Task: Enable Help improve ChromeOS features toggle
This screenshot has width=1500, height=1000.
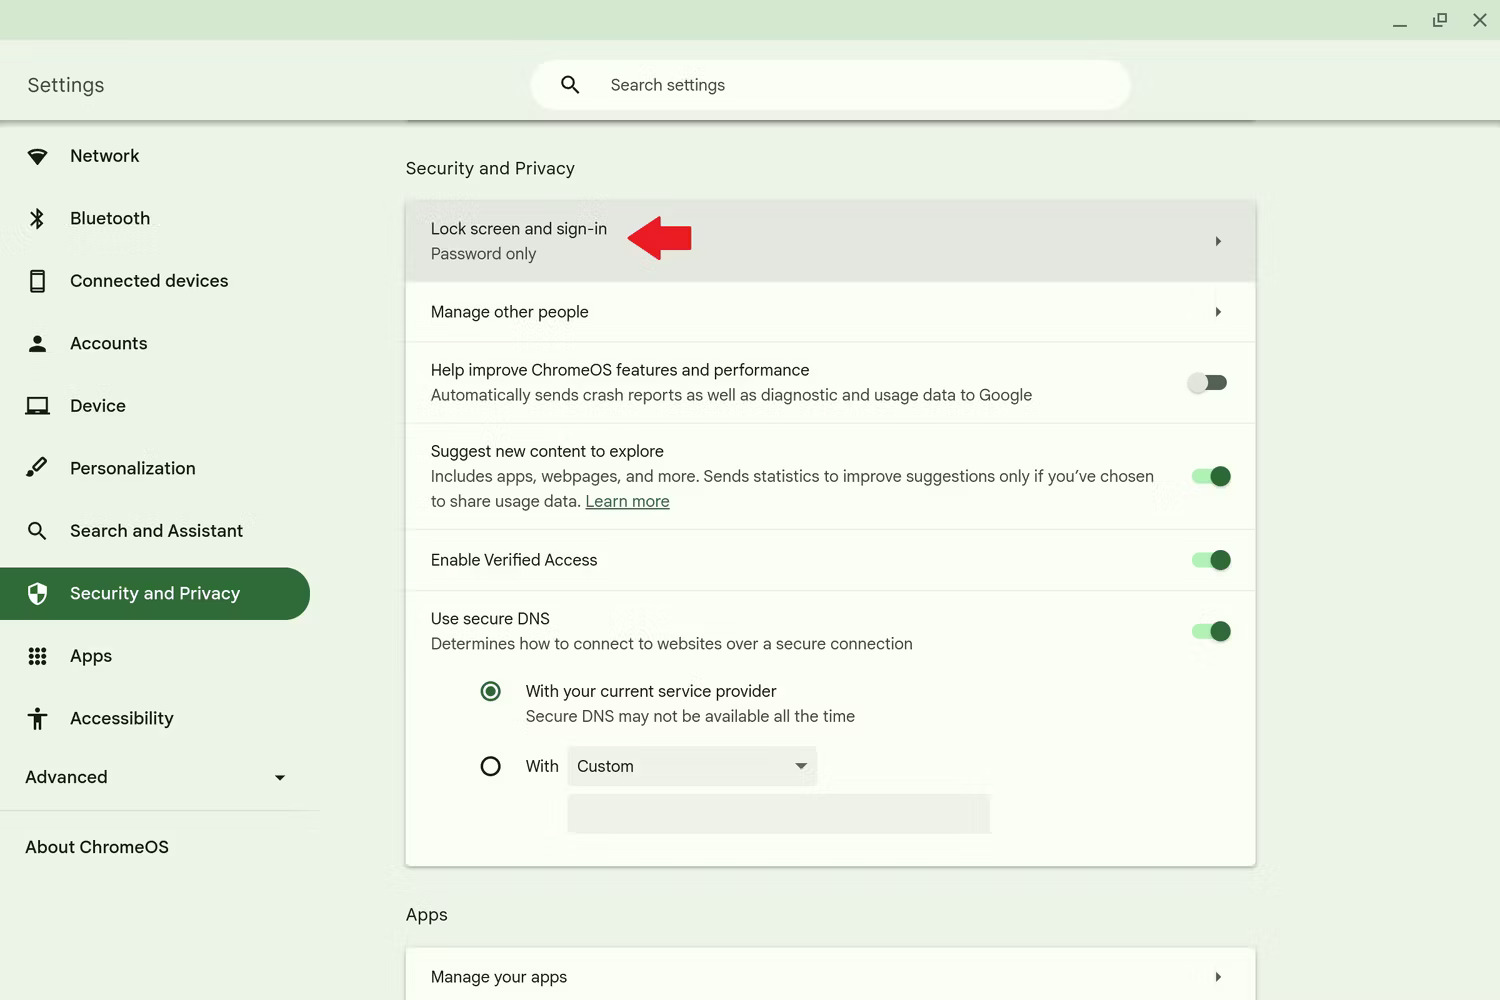Action: point(1208,383)
